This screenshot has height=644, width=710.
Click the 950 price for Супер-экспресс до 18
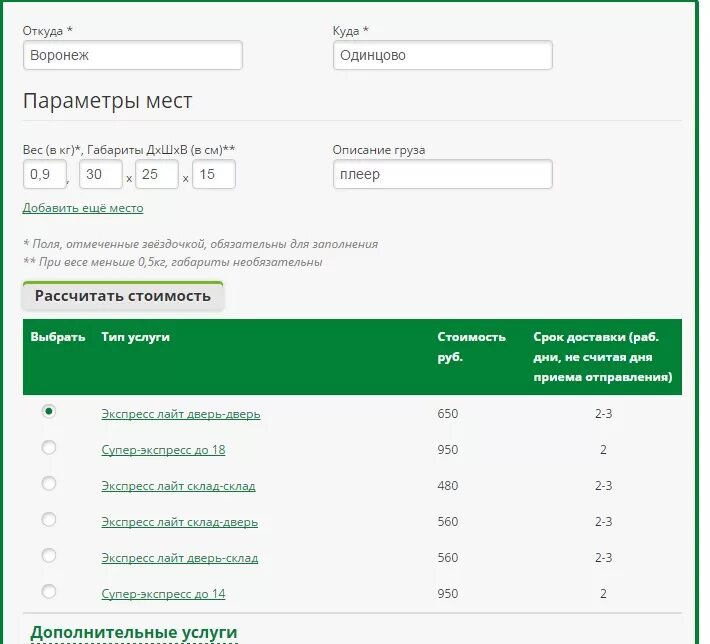pos(448,450)
